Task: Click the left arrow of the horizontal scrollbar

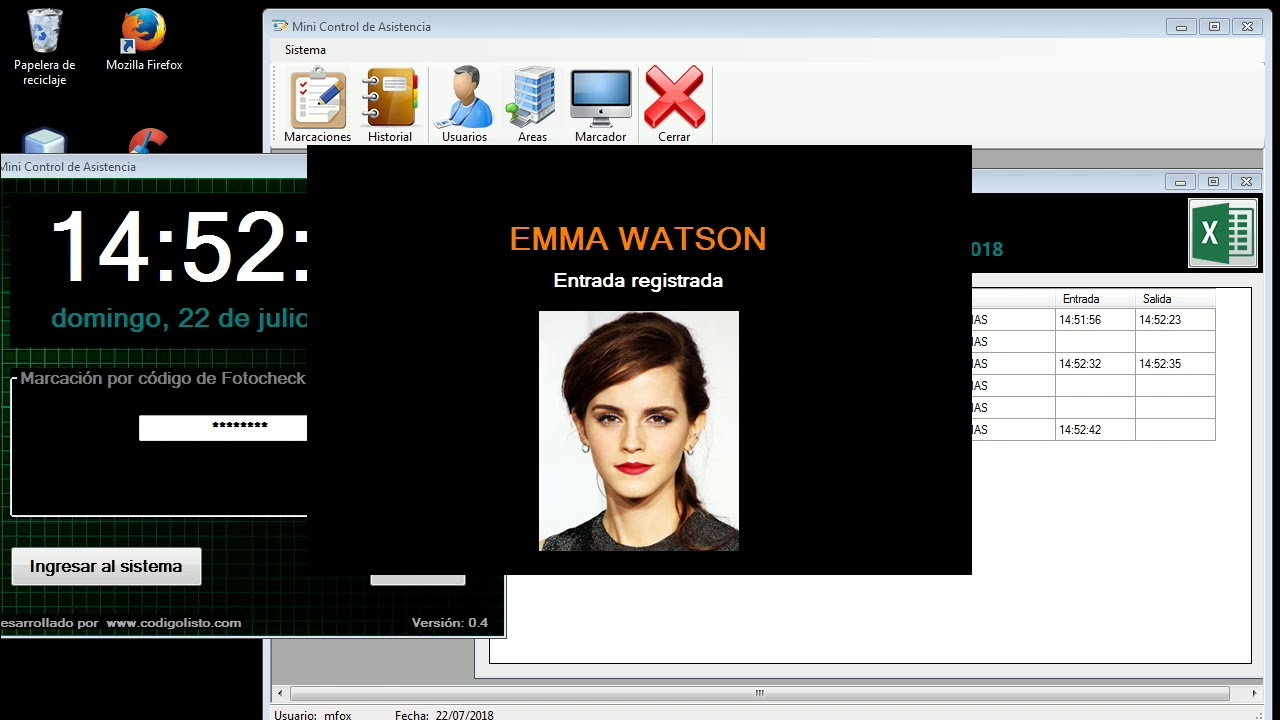Action: pos(280,693)
